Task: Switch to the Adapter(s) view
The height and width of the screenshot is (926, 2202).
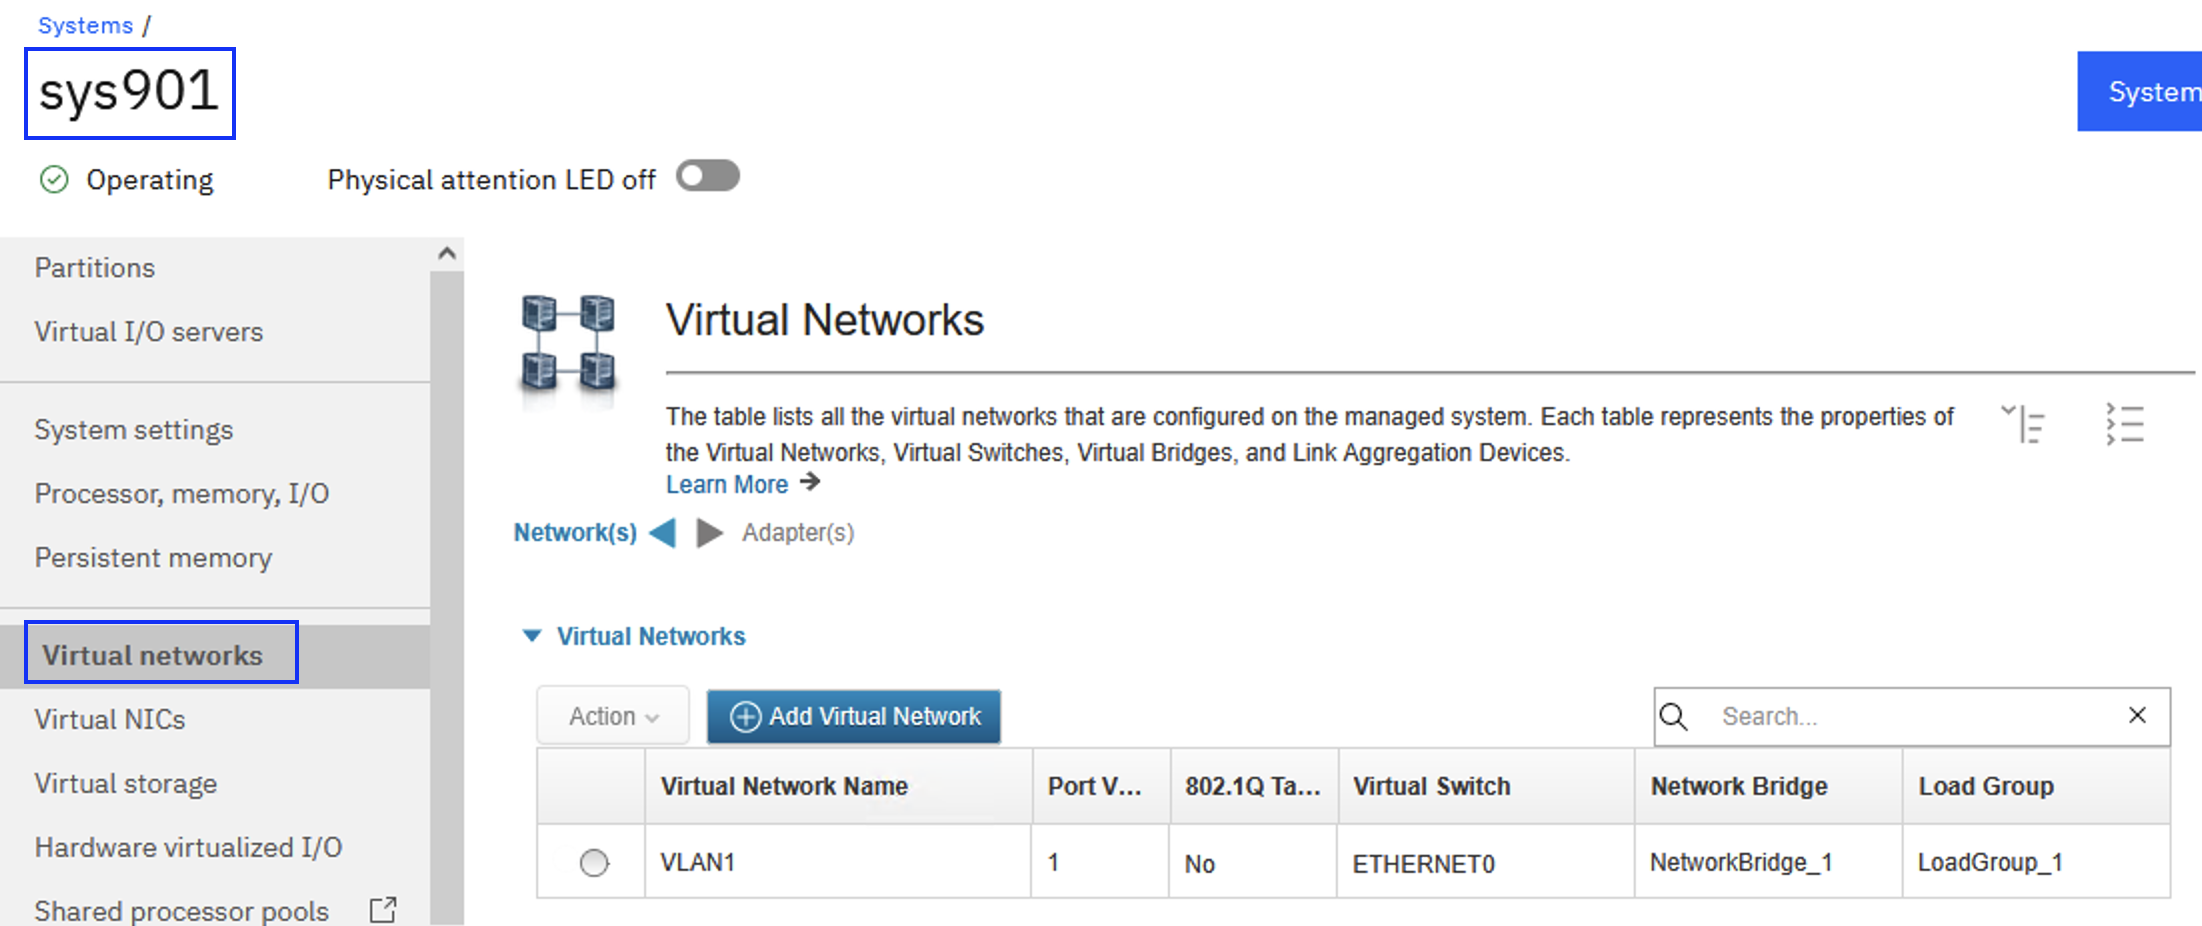Action: pyautogui.click(x=797, y=533)
